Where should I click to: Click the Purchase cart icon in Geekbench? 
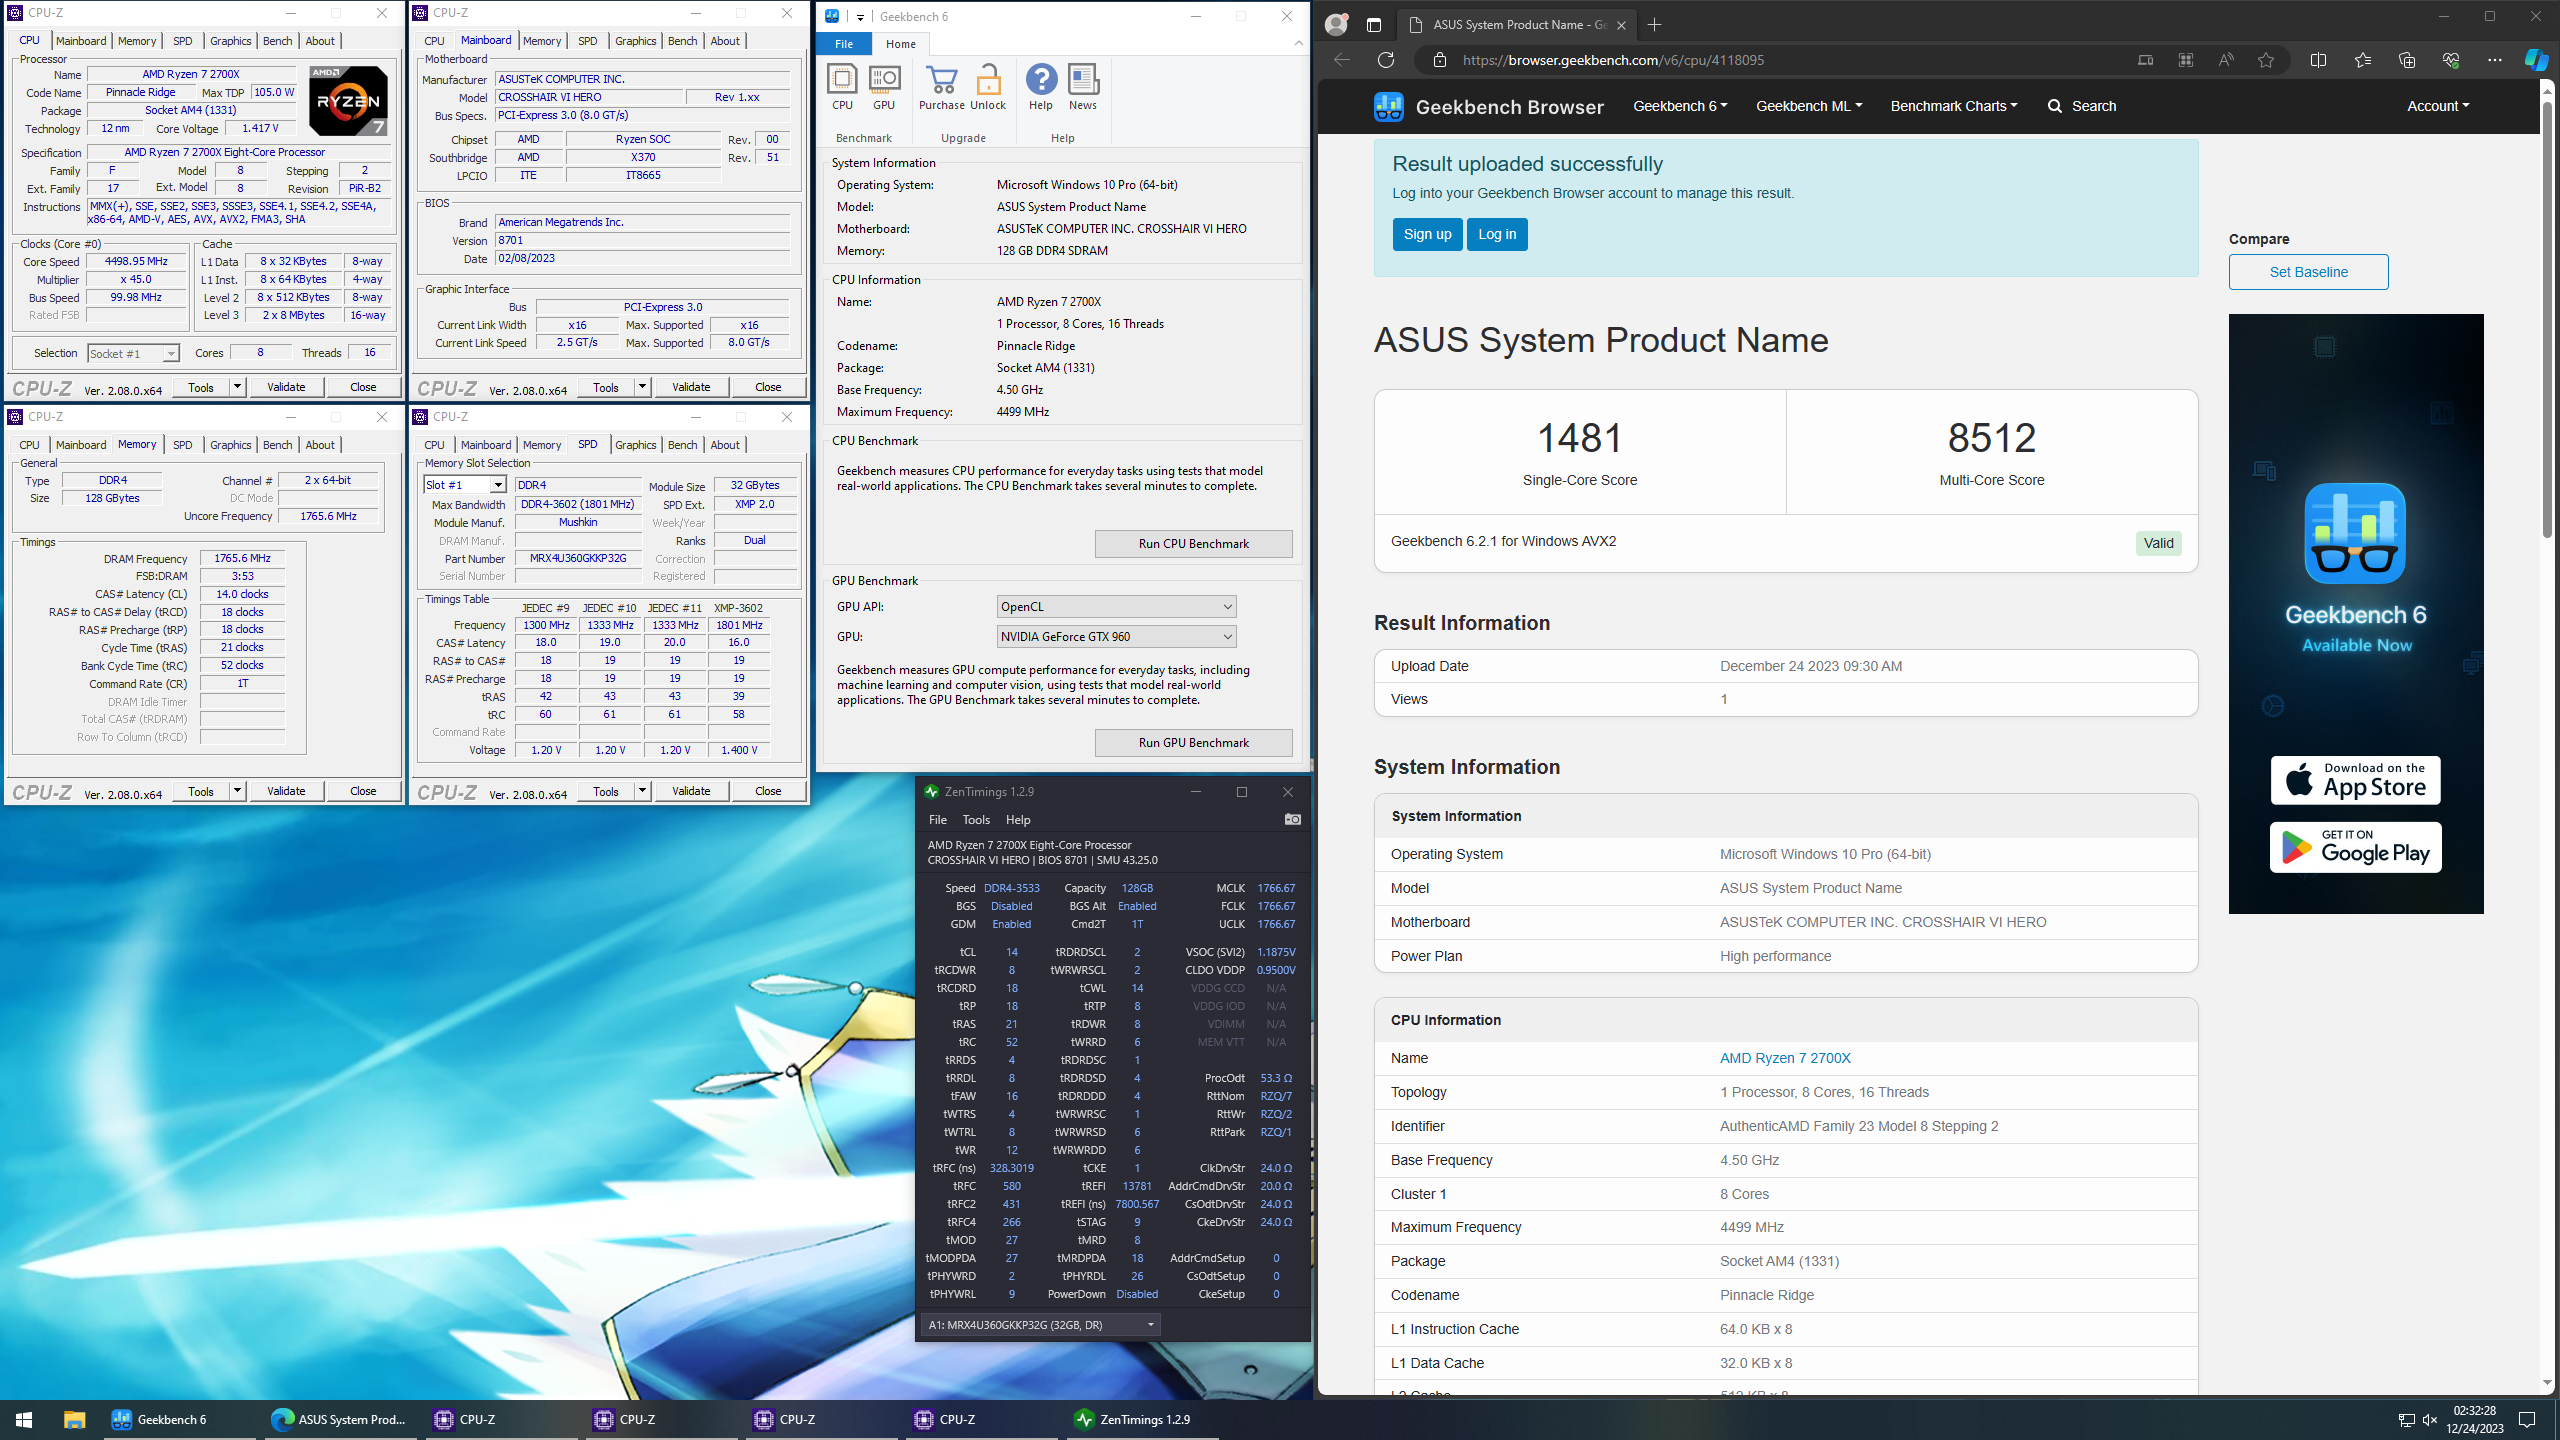[x=942, y=87]
